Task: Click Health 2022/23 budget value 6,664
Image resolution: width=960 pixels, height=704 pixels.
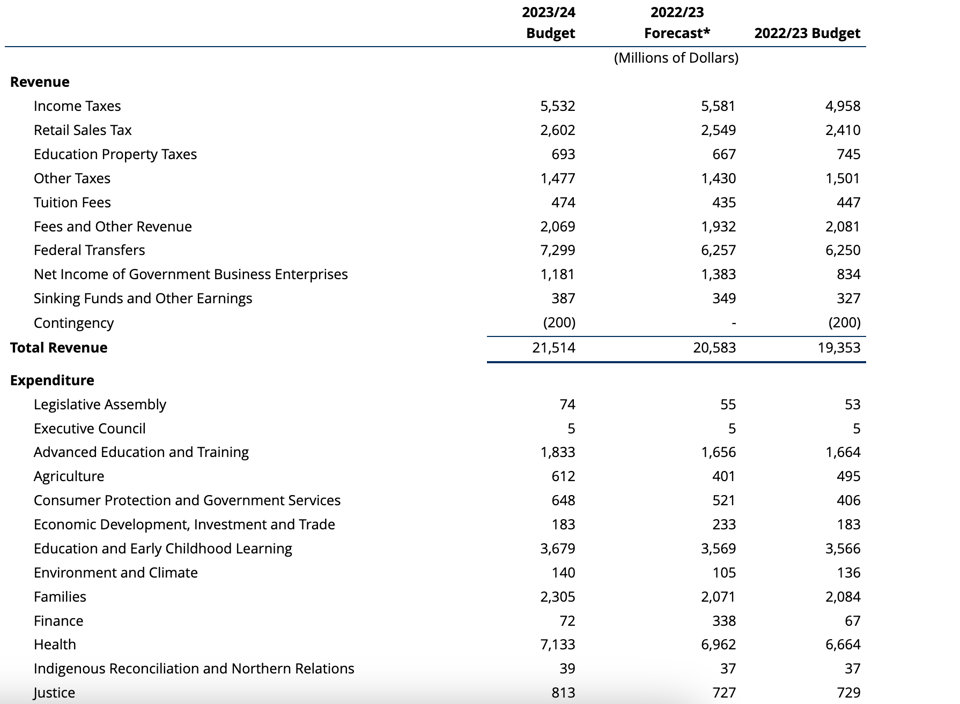Action: point(842,645)
